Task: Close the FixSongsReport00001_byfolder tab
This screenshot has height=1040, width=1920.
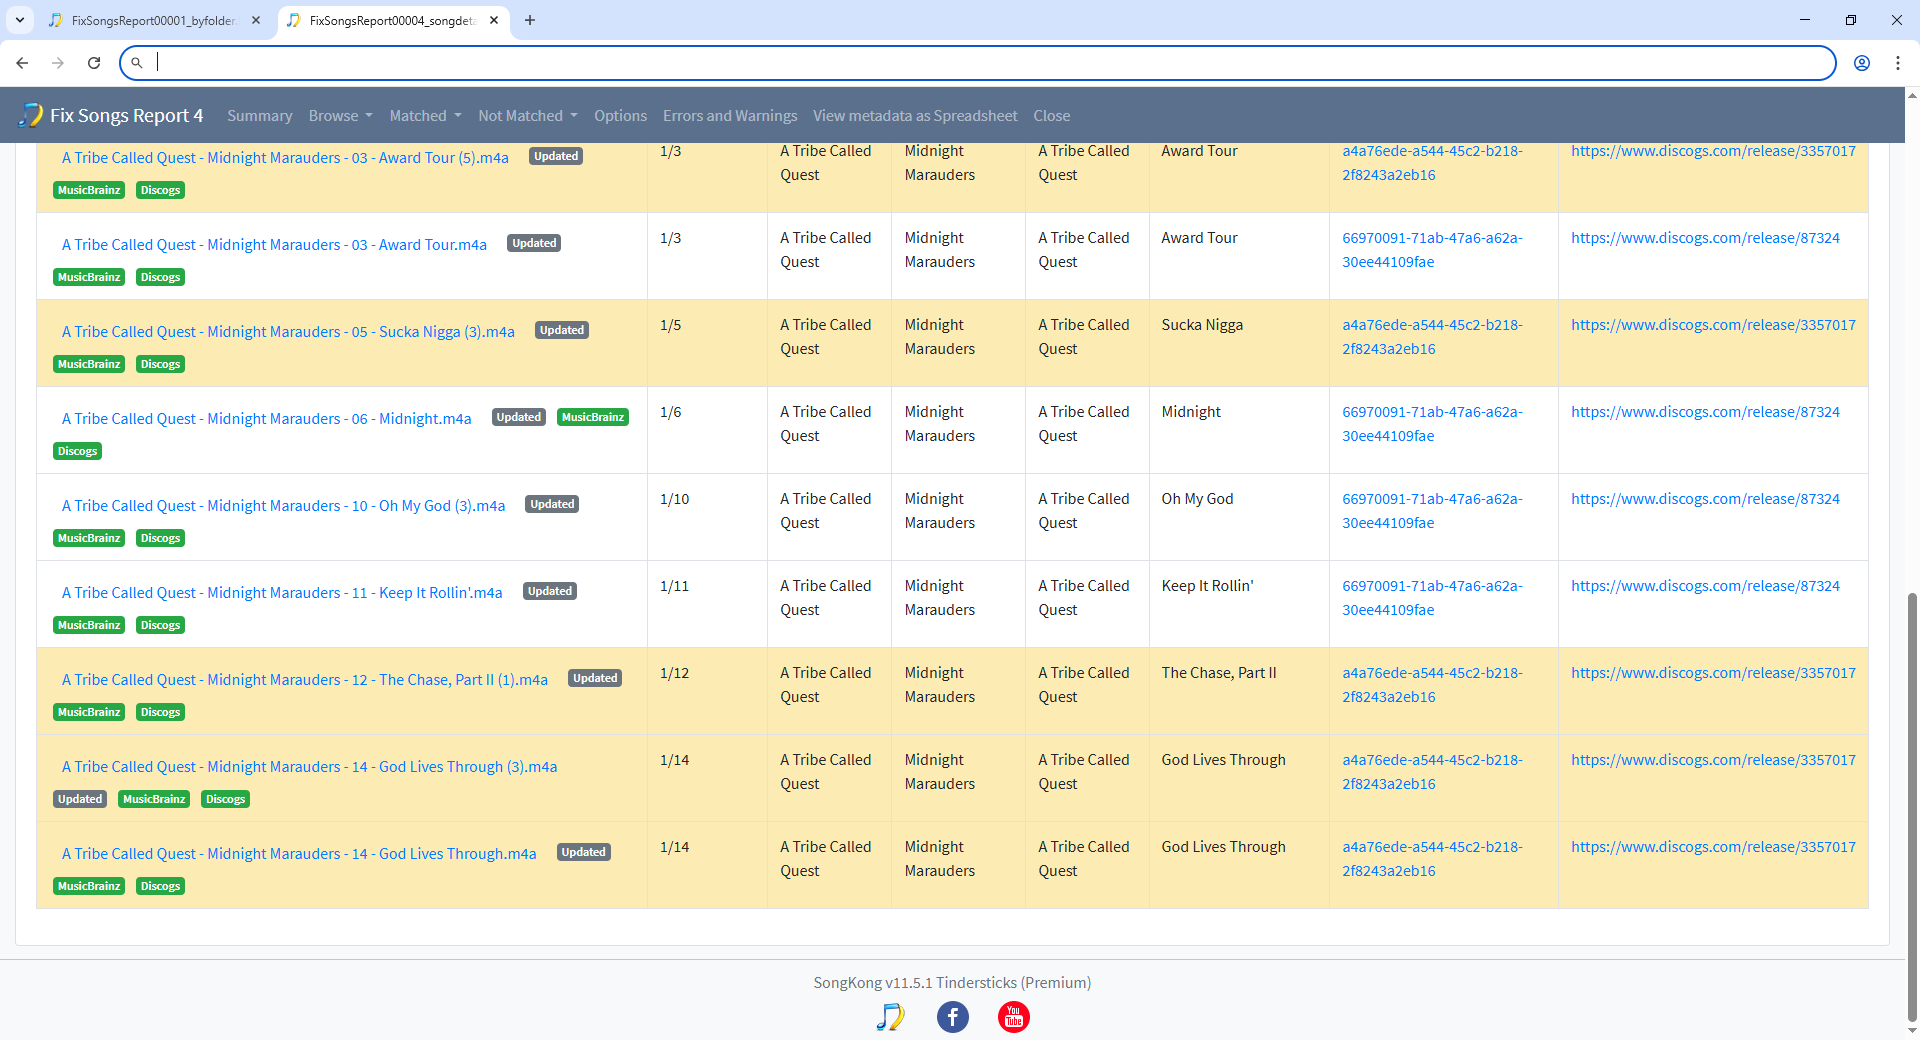Action: pyautogui.click(x=256, y=20)
